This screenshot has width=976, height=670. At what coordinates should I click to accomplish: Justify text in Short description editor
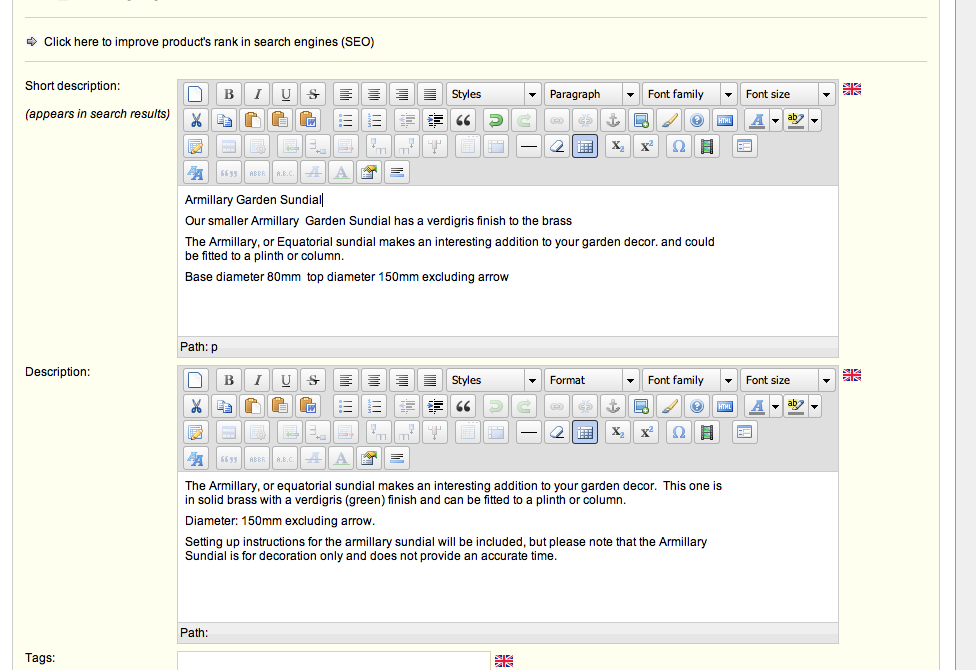[429, 94]
